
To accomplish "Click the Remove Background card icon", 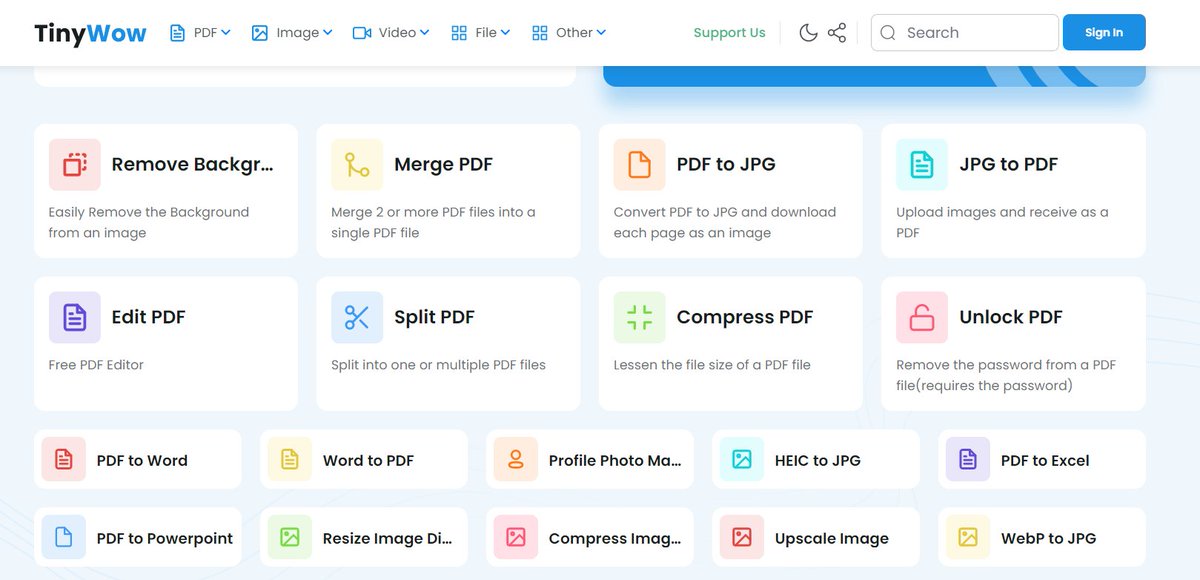I will [x=75, y=164].
